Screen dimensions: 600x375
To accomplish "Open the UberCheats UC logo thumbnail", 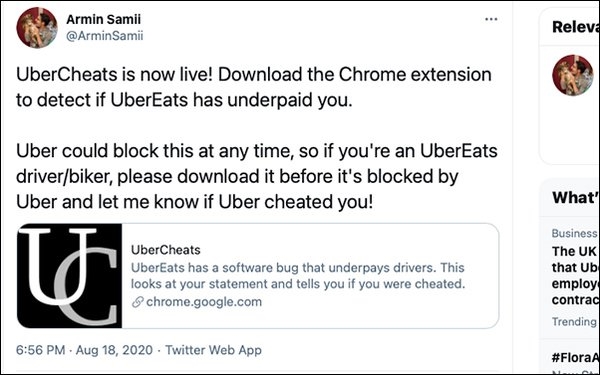I will (70, 276).
